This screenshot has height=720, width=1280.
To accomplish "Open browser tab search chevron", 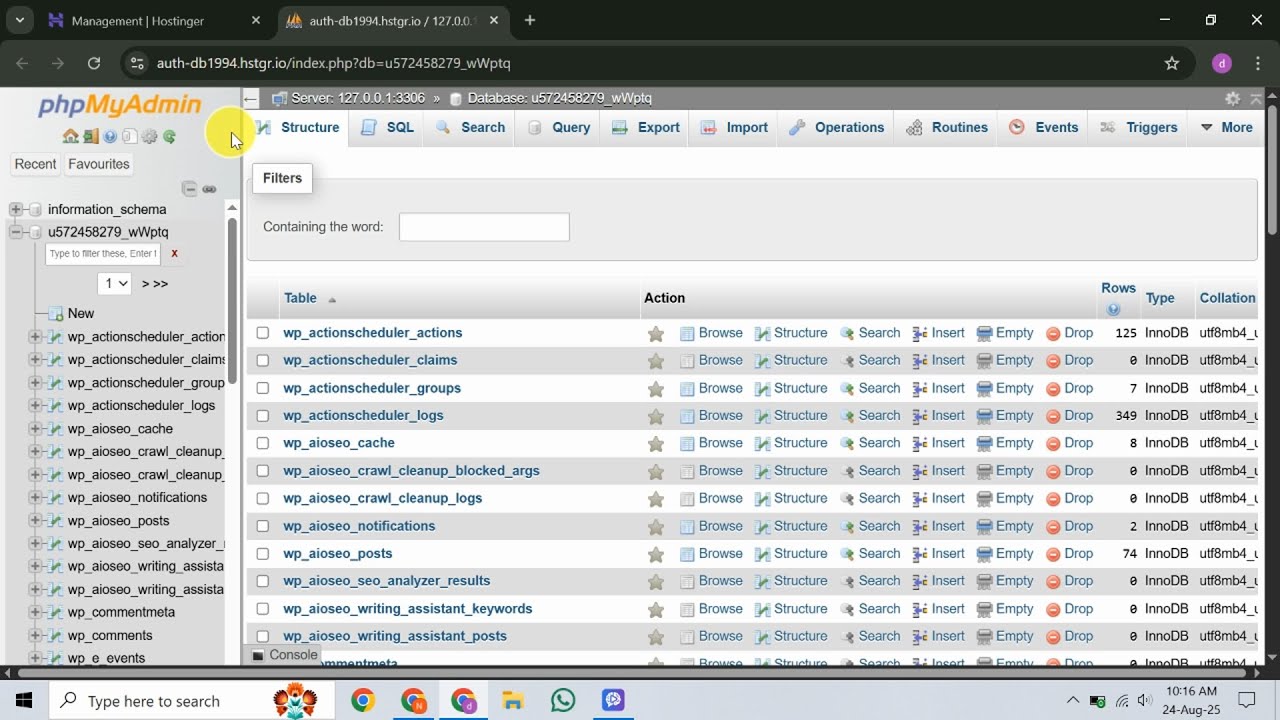I will tap(19, 20).
